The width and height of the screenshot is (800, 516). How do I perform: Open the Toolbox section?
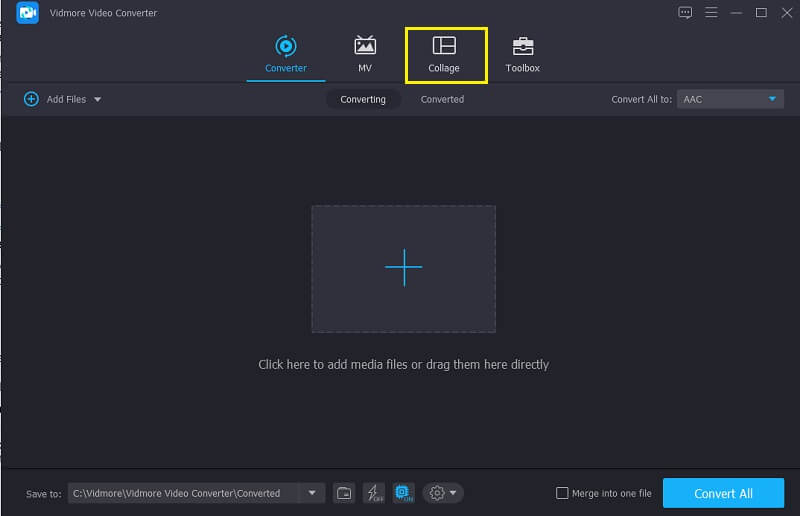click(x=522, y=55)
